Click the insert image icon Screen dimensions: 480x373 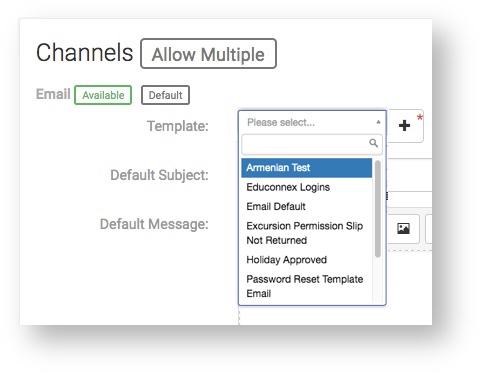pyautogui.click(x=403, y=229)
